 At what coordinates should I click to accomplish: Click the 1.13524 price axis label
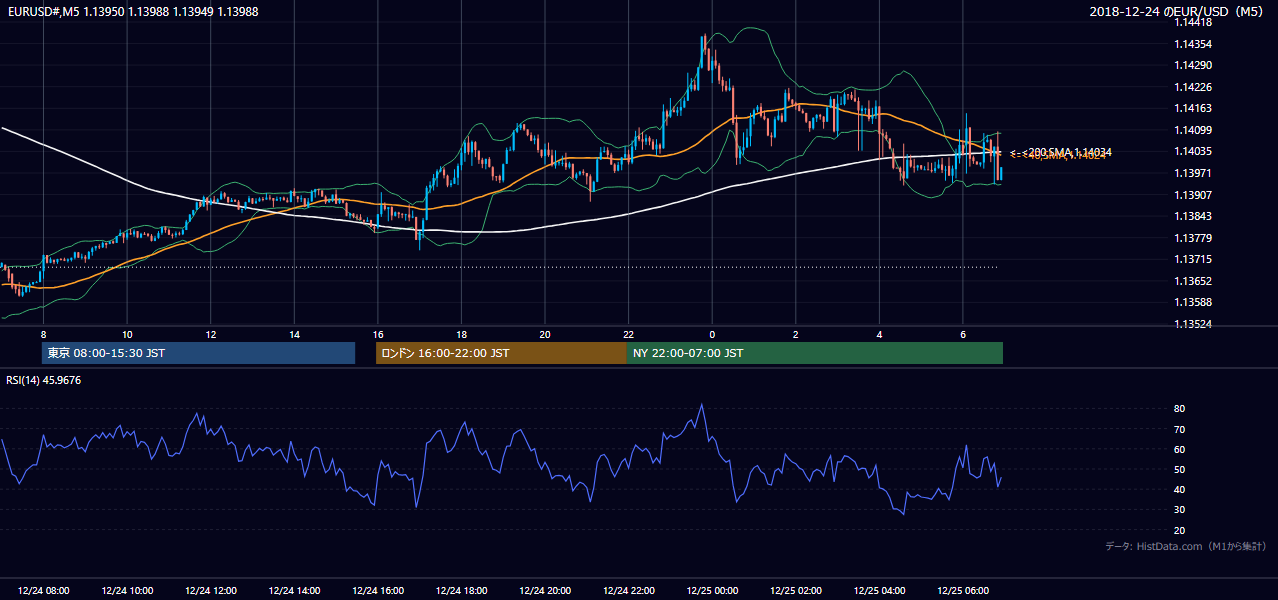1192,324
